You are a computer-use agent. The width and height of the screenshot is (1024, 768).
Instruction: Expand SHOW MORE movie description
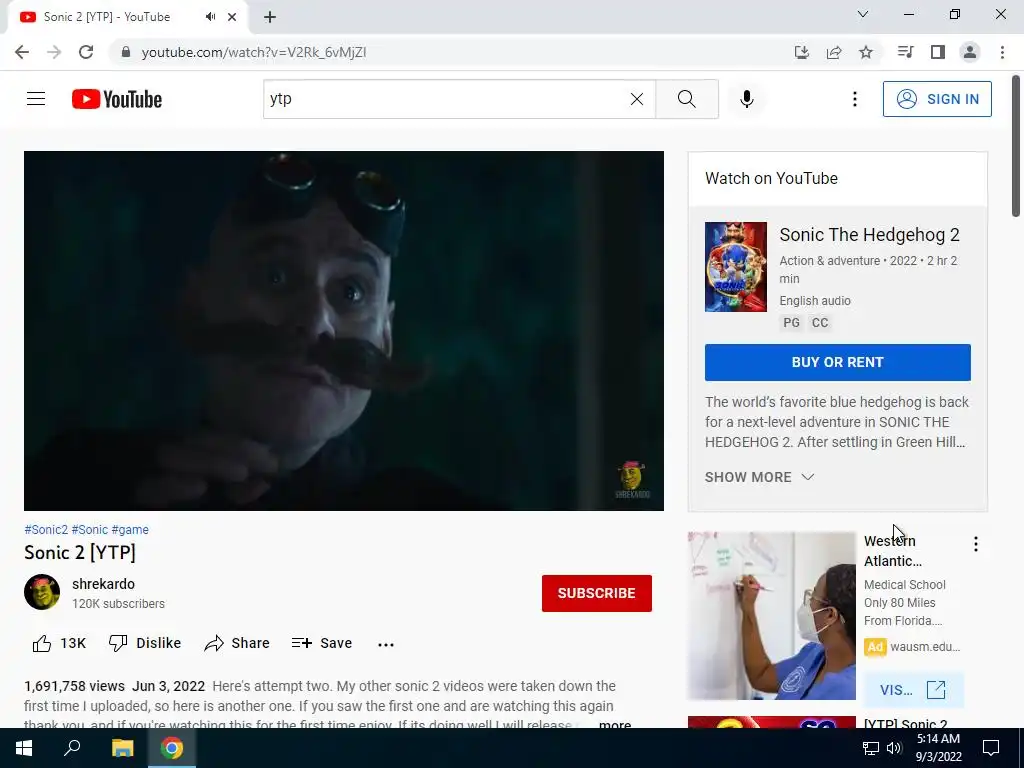point(760,477)
